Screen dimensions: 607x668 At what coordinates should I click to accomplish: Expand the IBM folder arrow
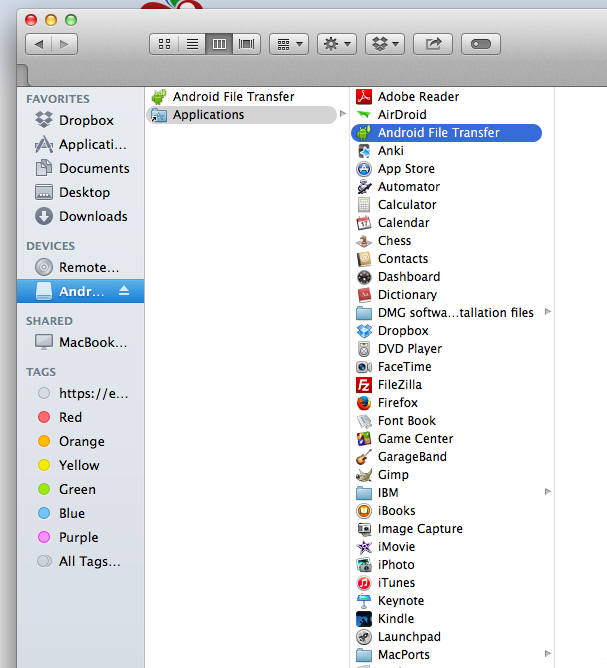pyautogui.click(x=548, y=492)
